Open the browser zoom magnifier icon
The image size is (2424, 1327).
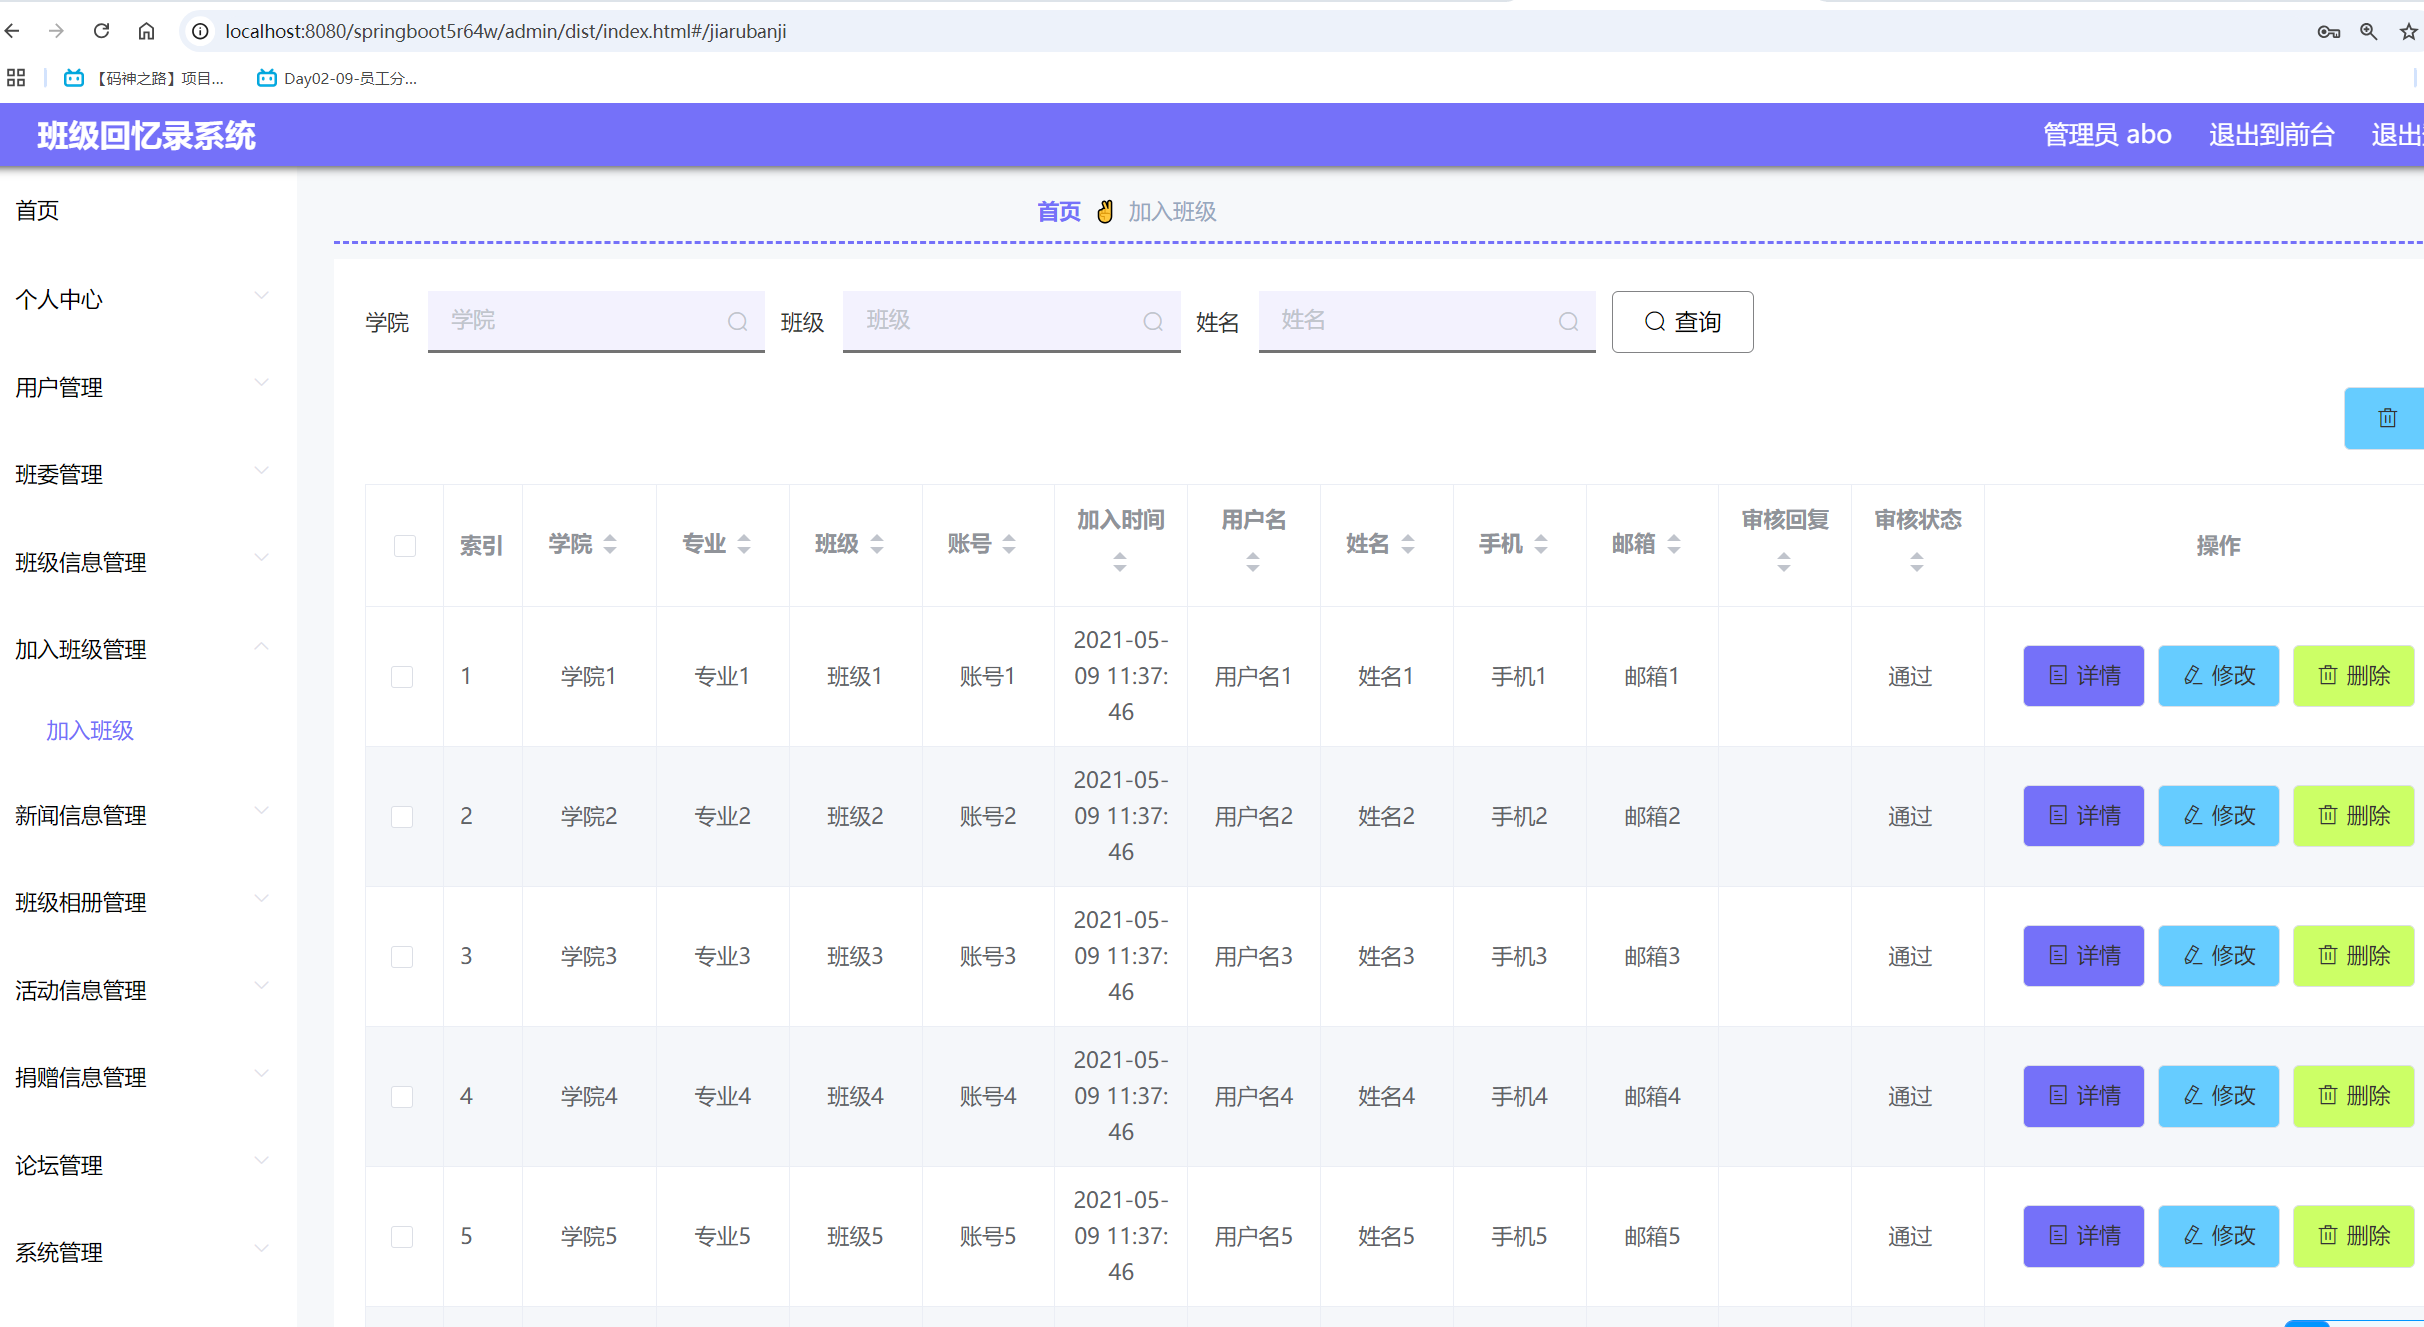point(2368,31)
